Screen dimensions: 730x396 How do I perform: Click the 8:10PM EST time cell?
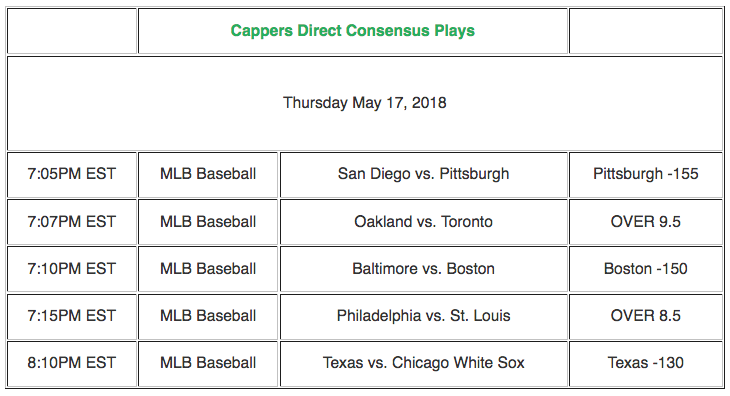tap(71, 363)
